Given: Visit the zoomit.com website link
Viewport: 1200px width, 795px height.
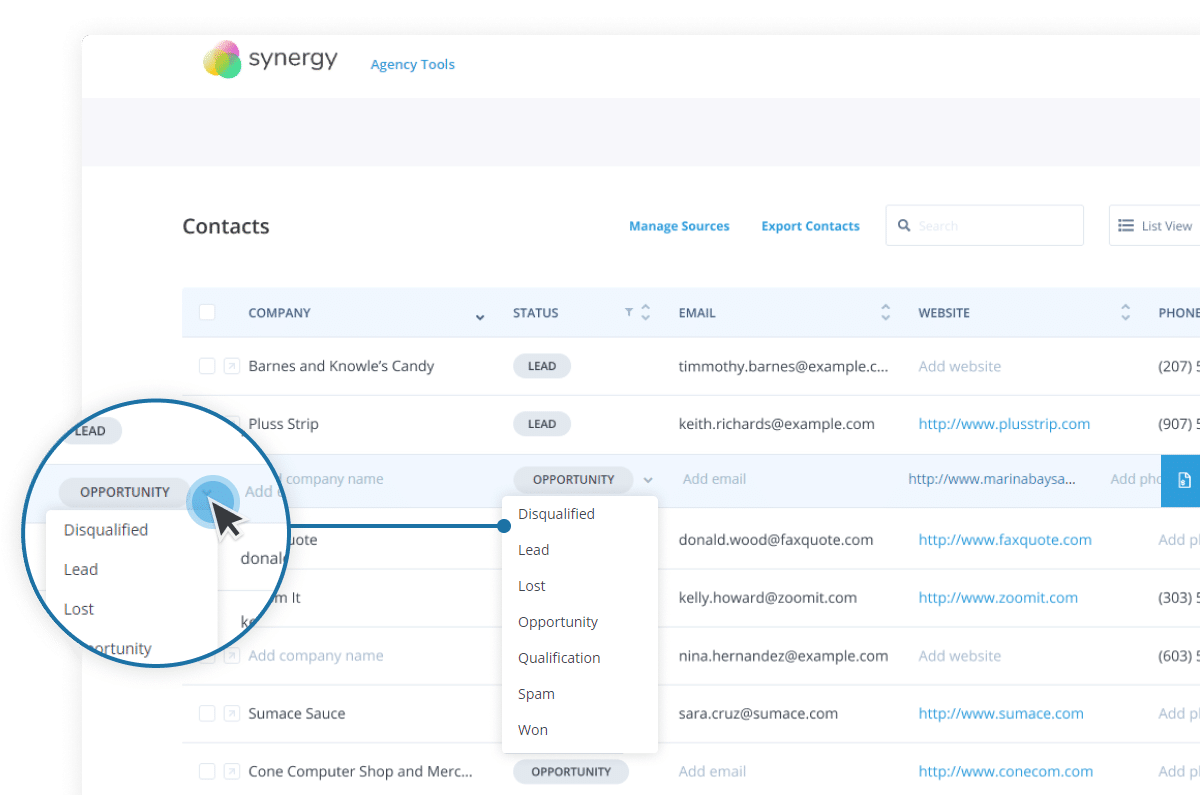Looking at the screenshot, I should [998, 598].
